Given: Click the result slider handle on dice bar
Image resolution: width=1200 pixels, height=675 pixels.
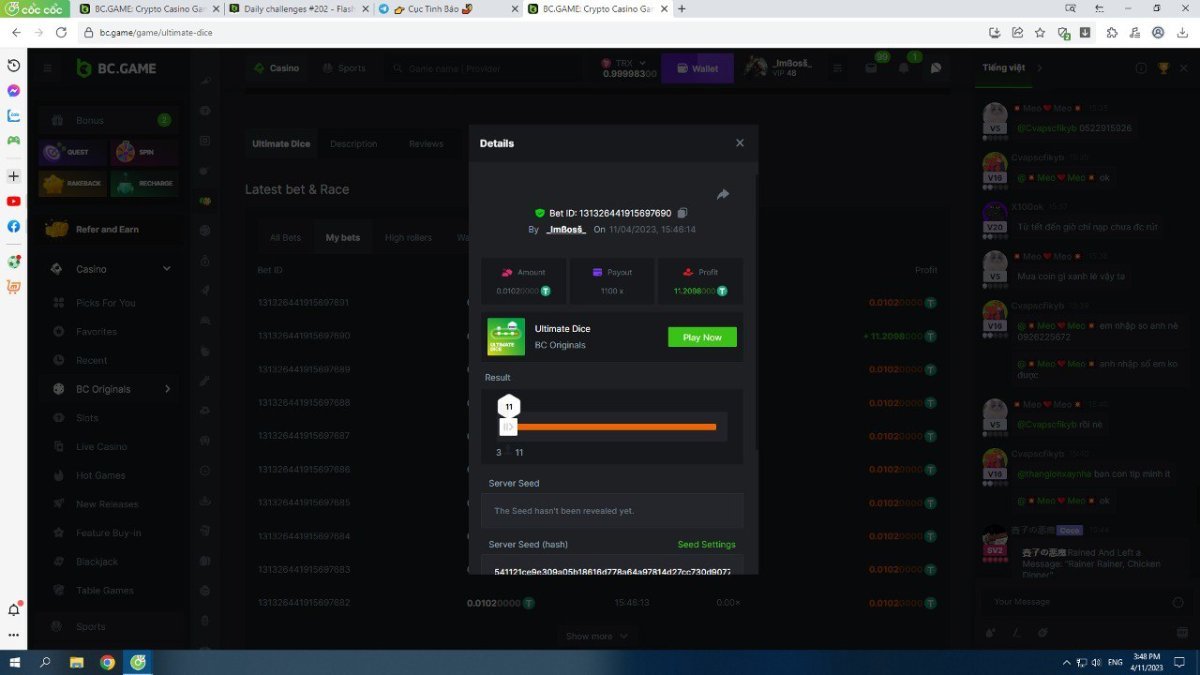Looking at the screenshot, I should (509, 427).
